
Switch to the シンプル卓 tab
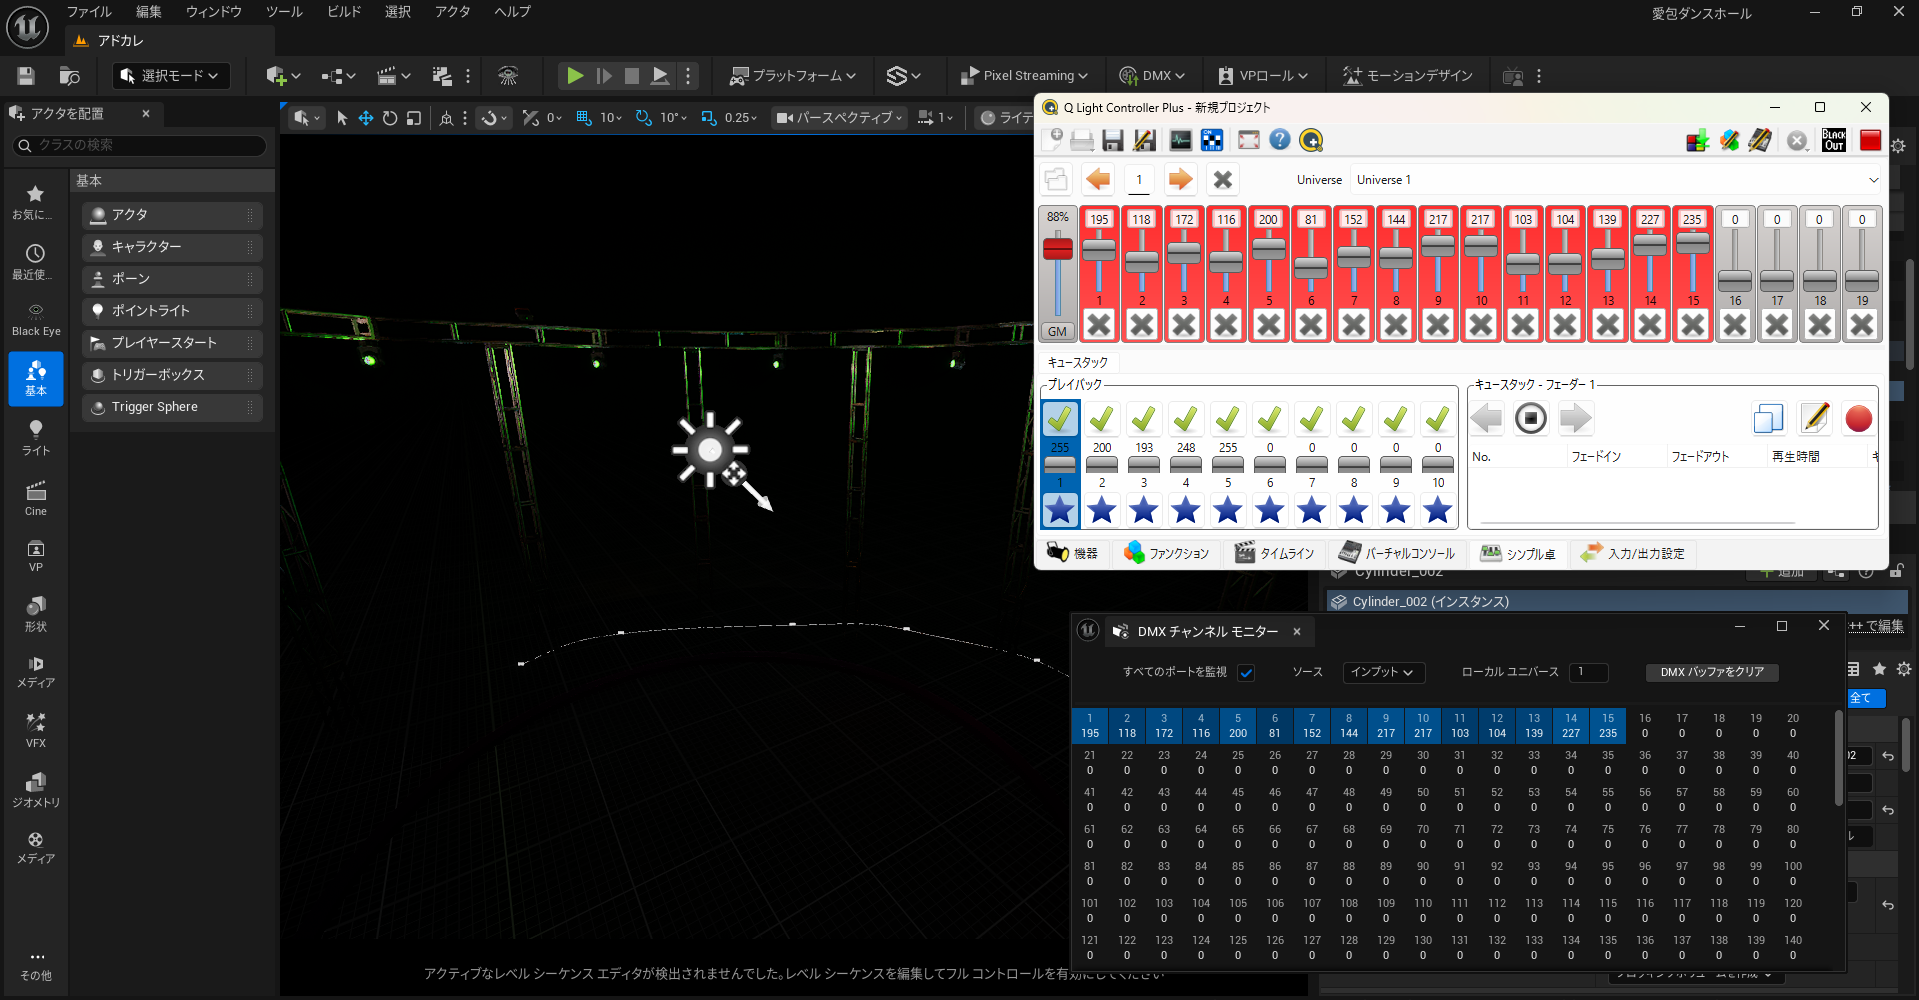coord(1518,553)
